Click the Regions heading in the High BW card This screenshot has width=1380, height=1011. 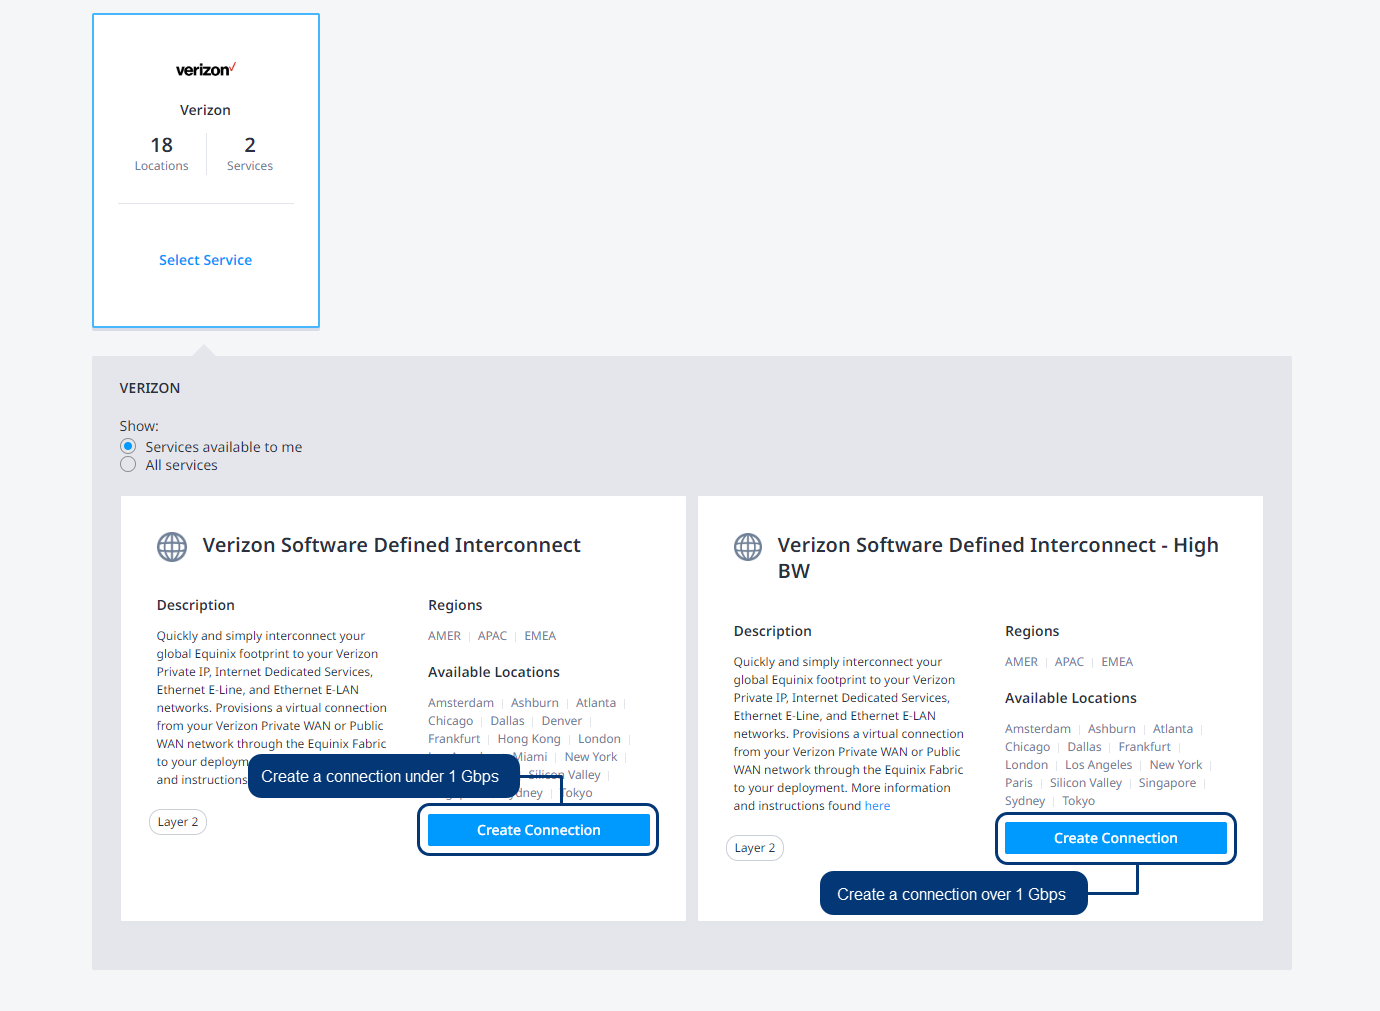pyautogui.click(x=1032, y=631)
